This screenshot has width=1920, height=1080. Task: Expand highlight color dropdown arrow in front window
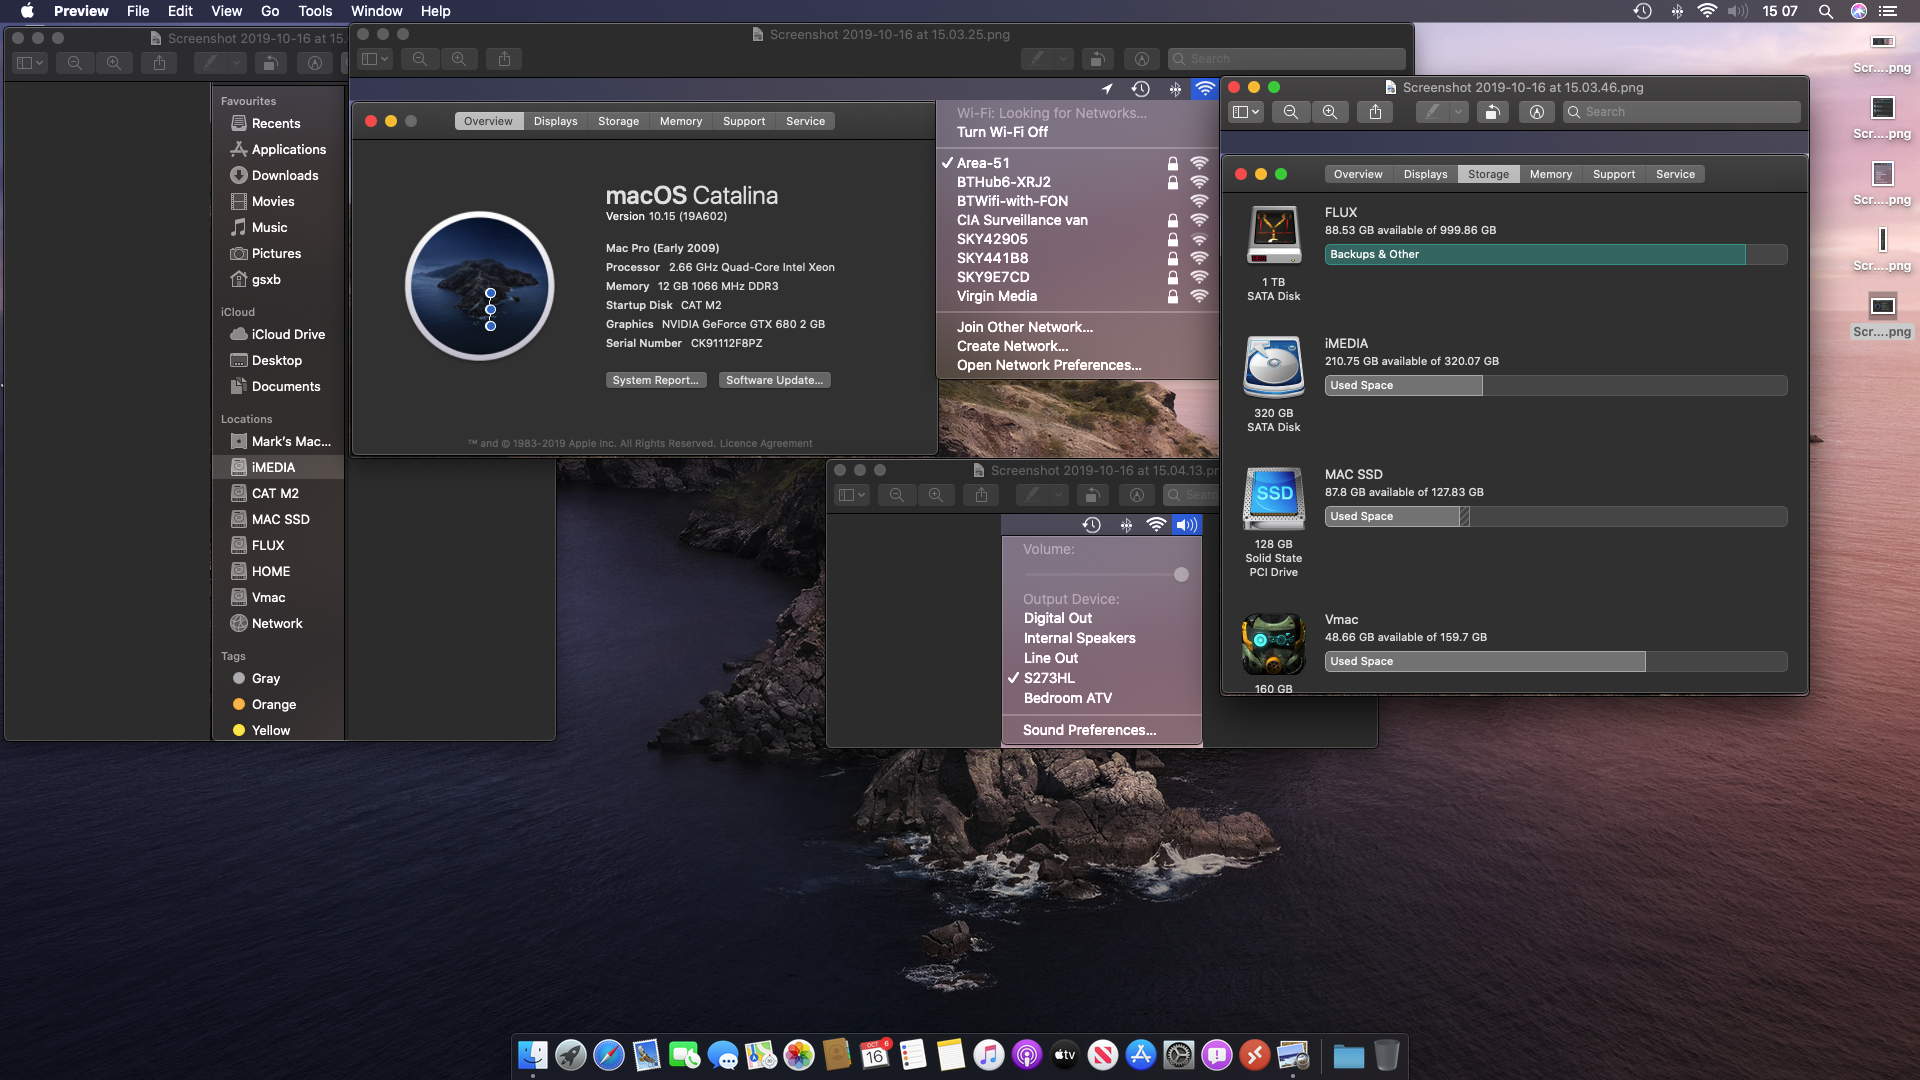pos(1459,112)
